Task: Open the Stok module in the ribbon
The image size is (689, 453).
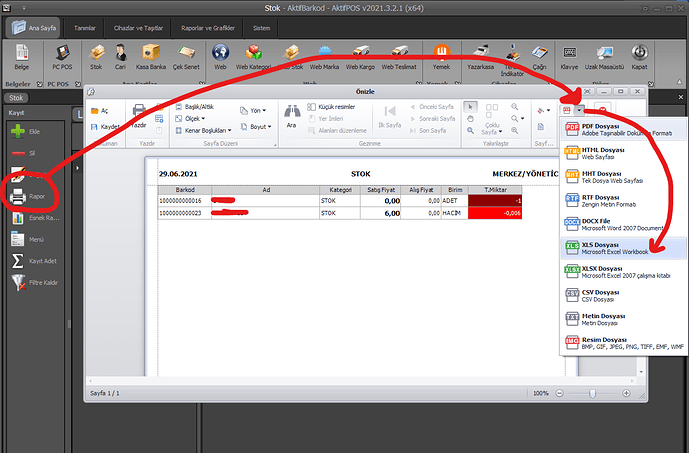Action: [96, 57]
